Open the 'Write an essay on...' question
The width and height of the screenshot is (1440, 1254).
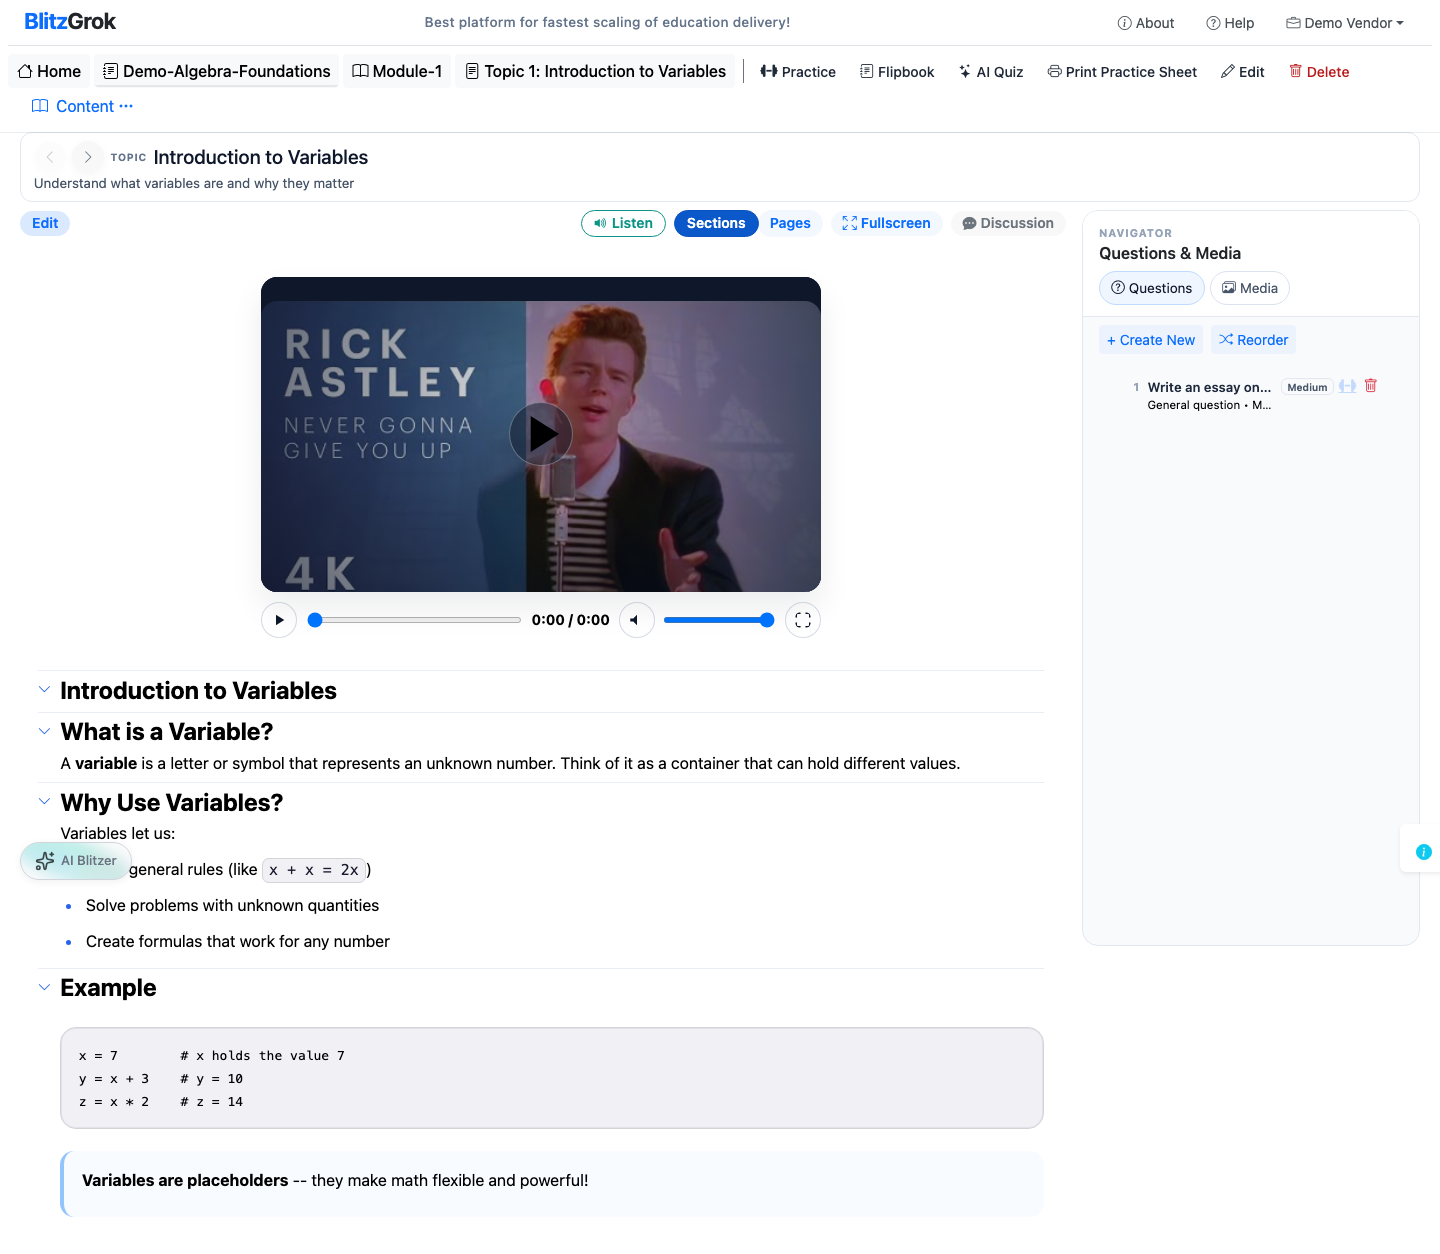1209,387
